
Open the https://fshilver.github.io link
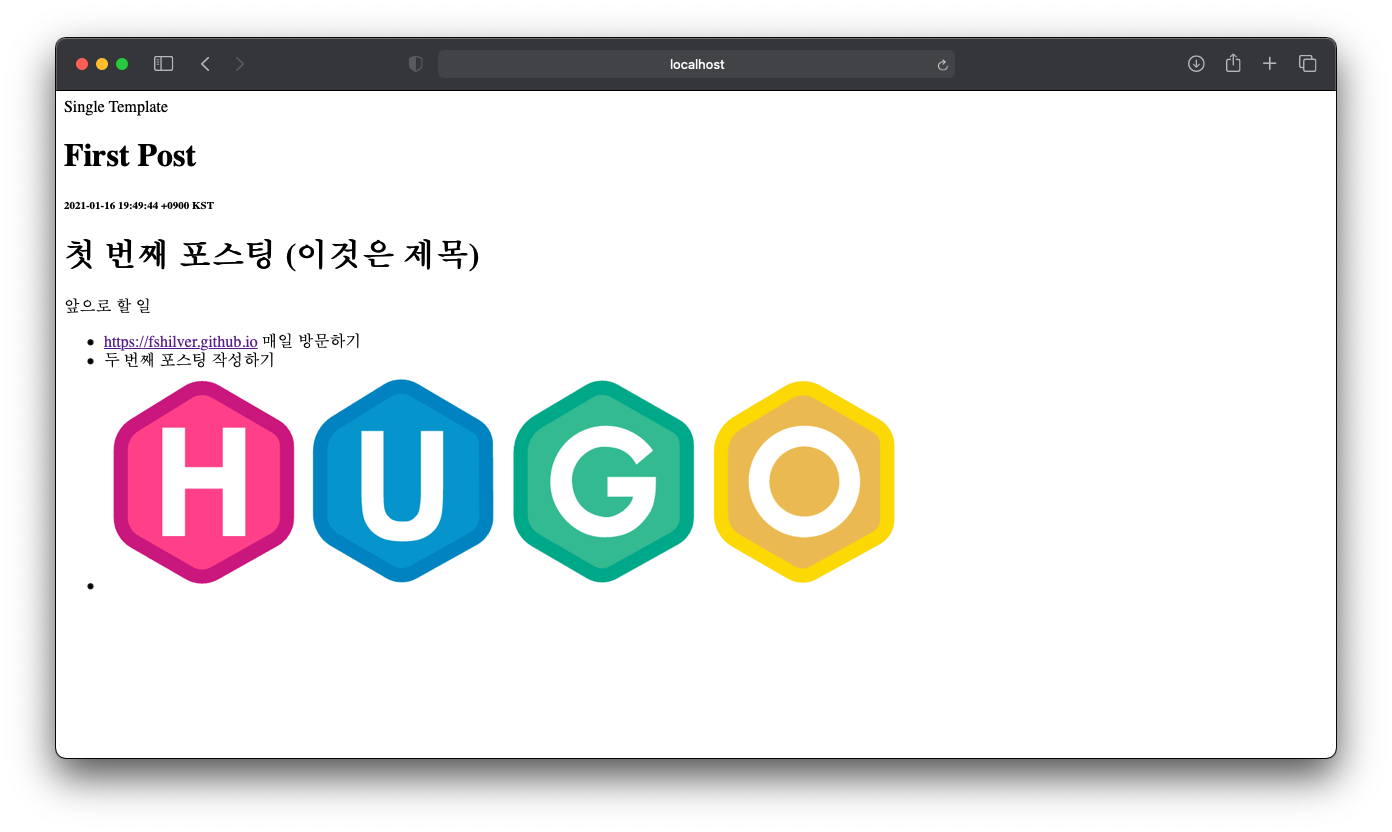(181, 342)
